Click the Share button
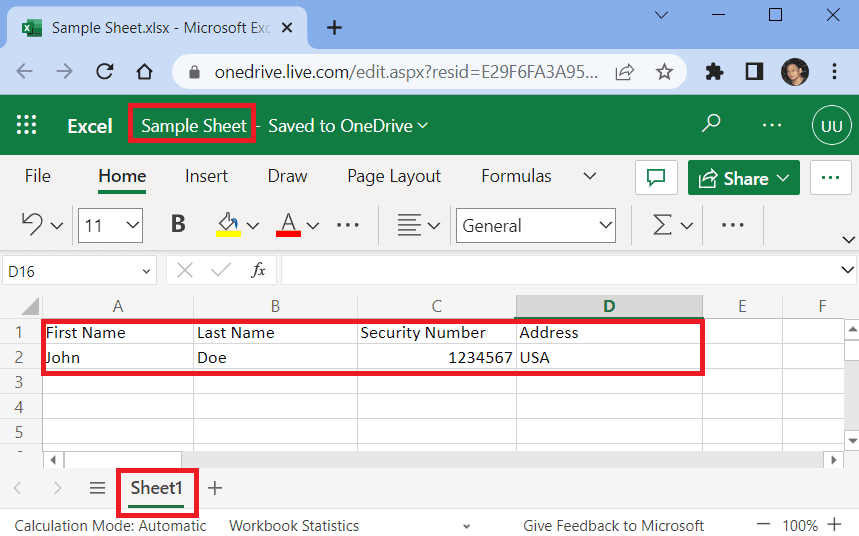Image resolution: width=859 pixels, height=536 pixels. tap(743, 178)
